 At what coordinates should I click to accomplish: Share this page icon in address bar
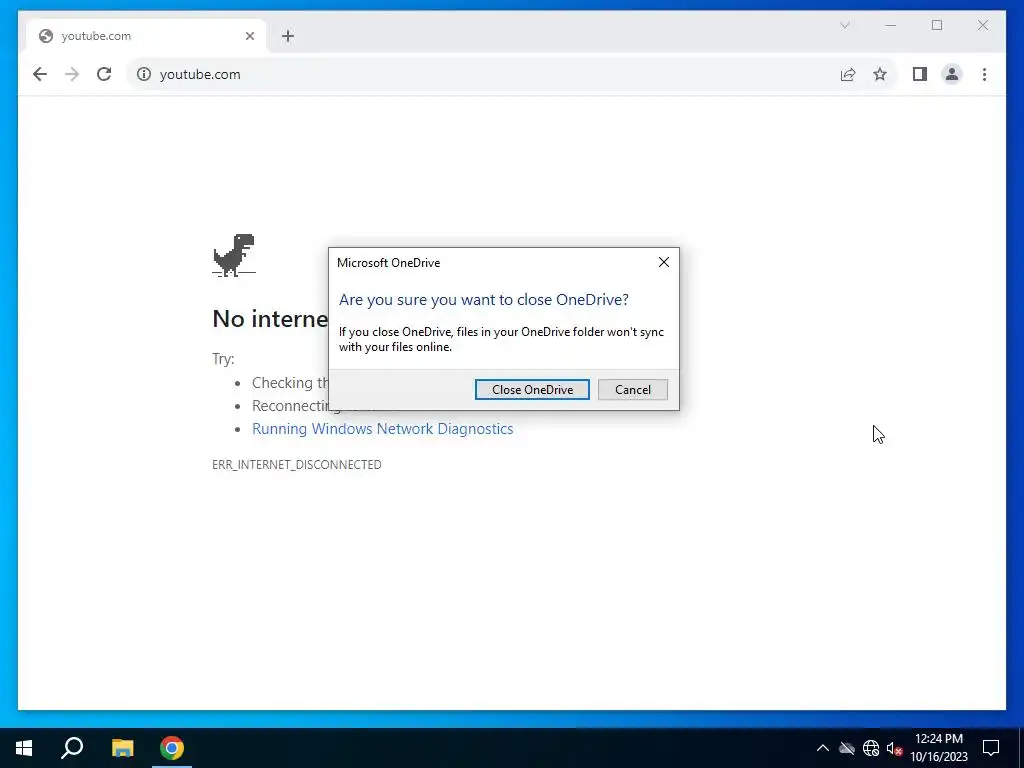pos(848,74)
